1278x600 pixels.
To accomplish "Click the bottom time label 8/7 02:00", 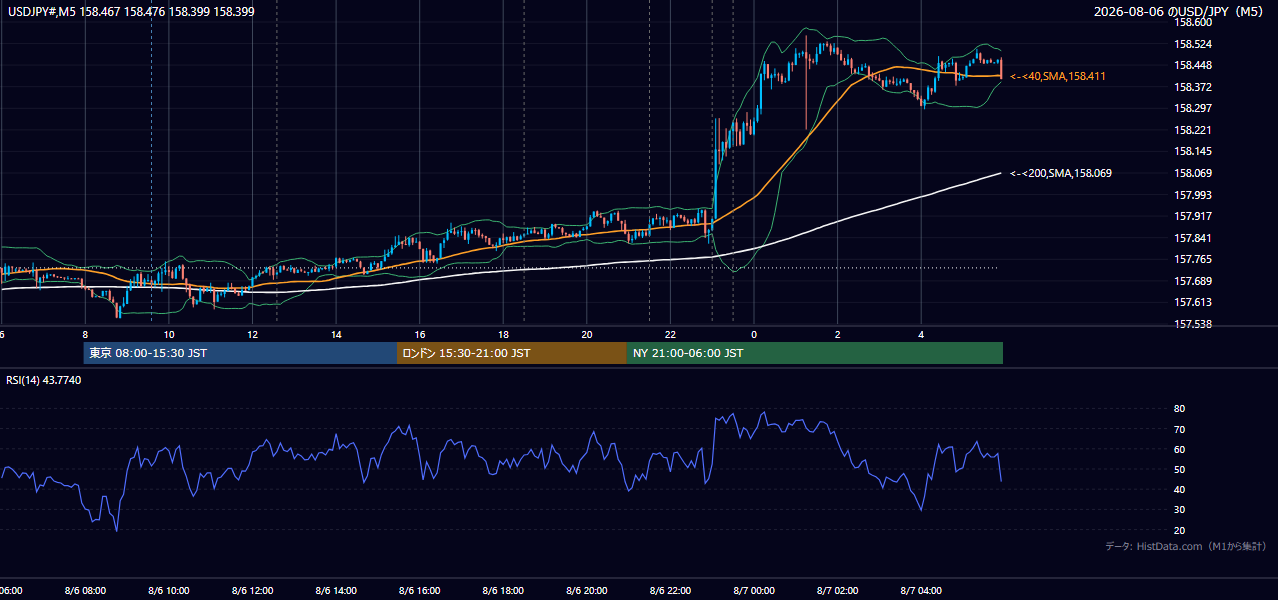I will tap(838, 591).
